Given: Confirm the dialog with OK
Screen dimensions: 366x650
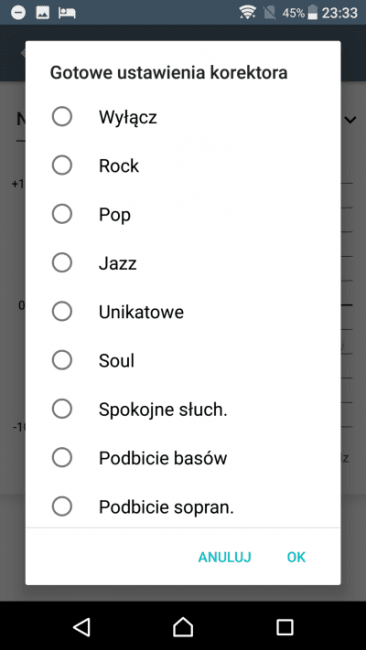Looking at the screenshot, I should click(x=296, y=557).
